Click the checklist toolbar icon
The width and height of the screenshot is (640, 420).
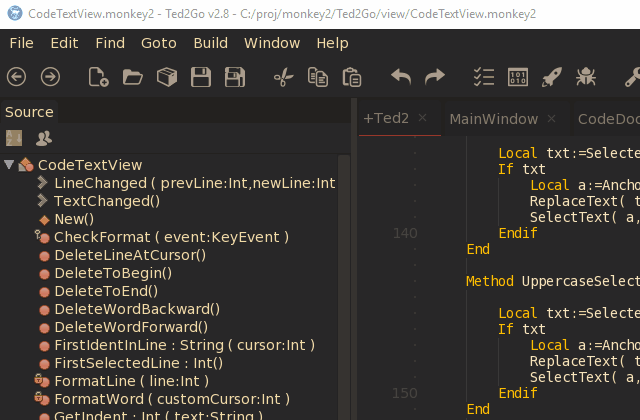tap(484, 77)
